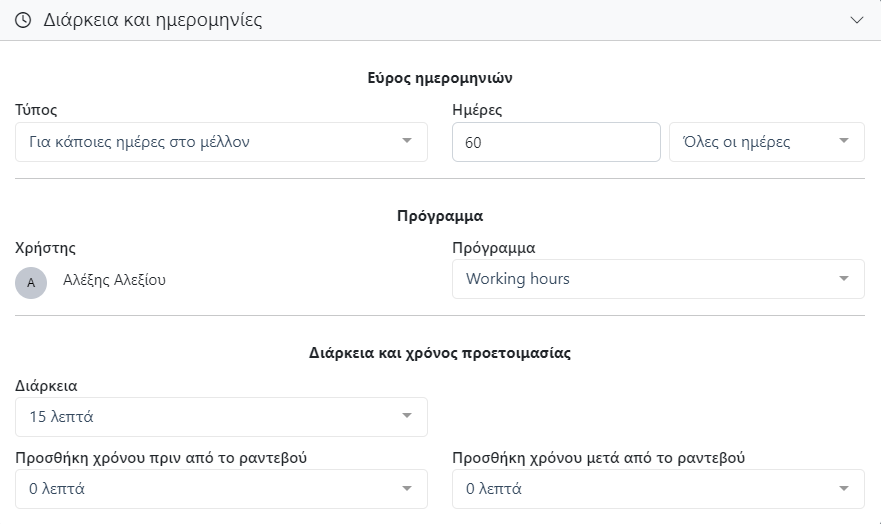The image size is (881, 524).
Task: Click the clock icon in the section header
Action: pos(23,20)
